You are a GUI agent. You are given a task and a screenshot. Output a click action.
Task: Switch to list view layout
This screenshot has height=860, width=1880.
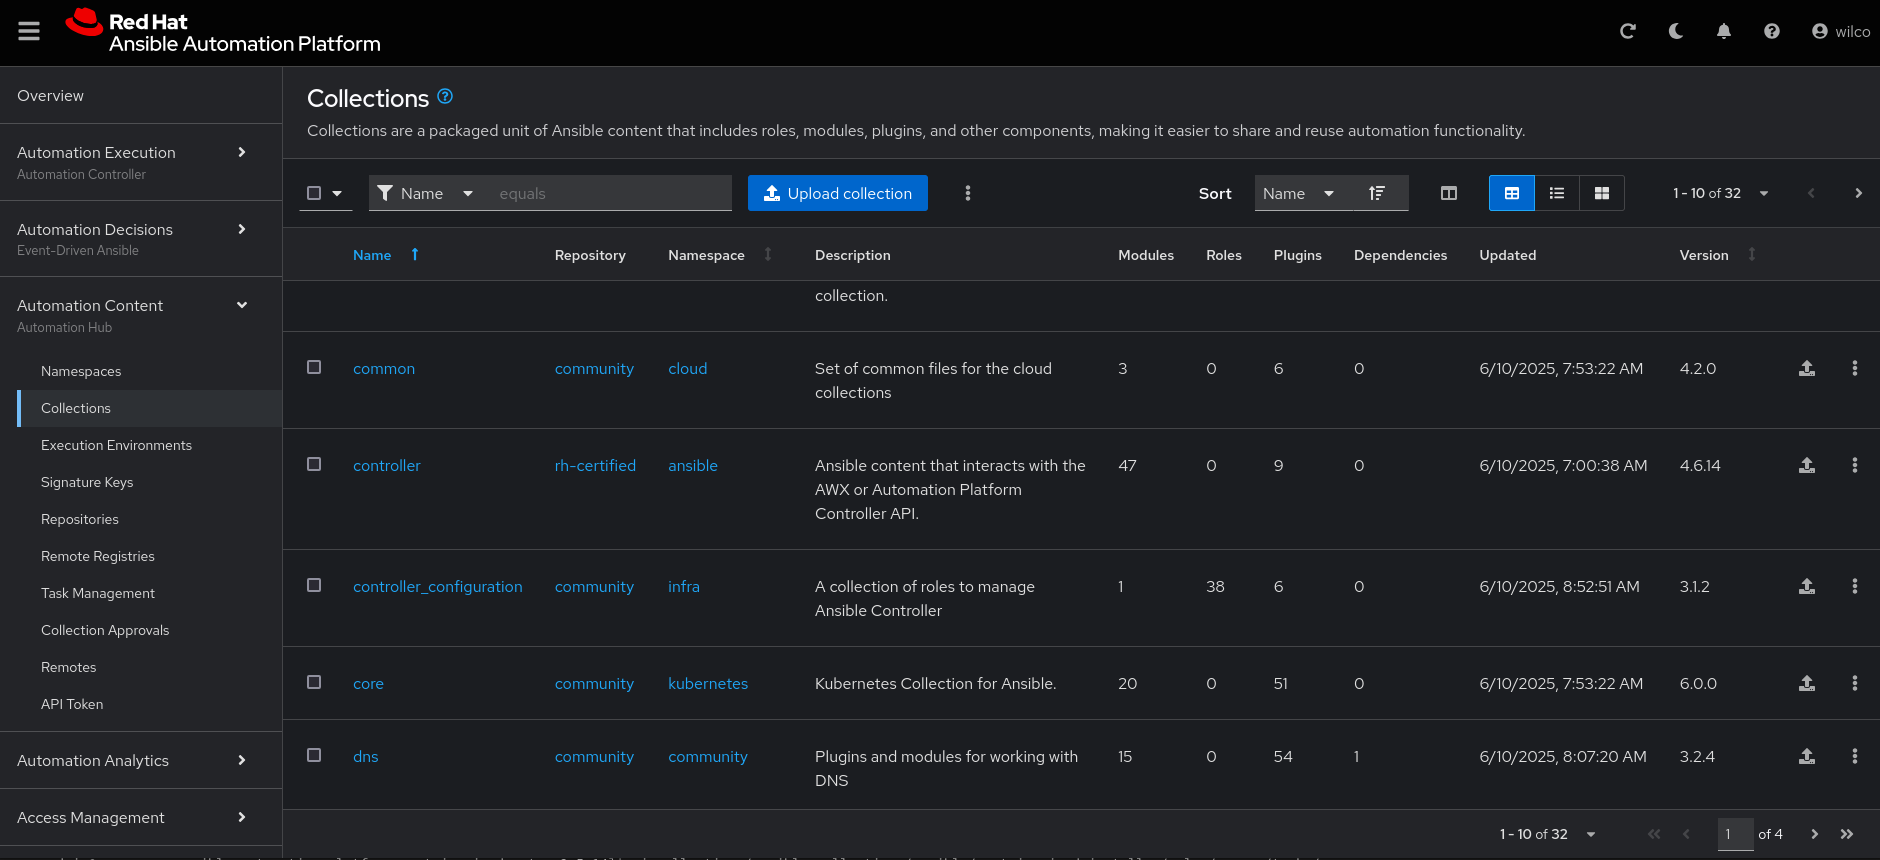pyautogui.click(x=1556, y=193)
